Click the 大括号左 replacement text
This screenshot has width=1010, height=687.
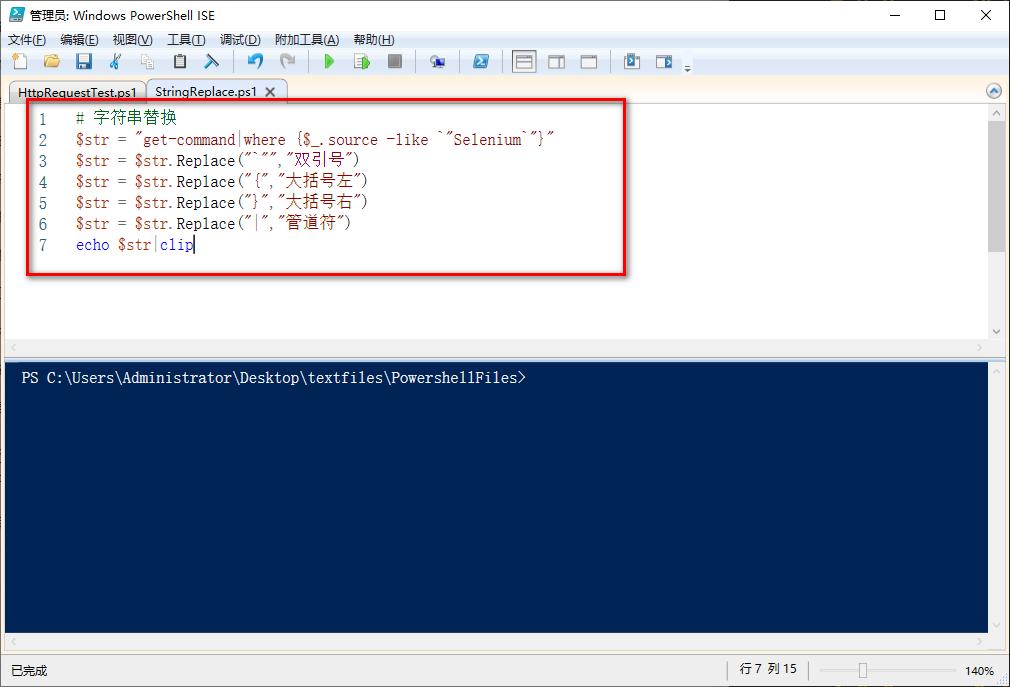coord(319,181)
